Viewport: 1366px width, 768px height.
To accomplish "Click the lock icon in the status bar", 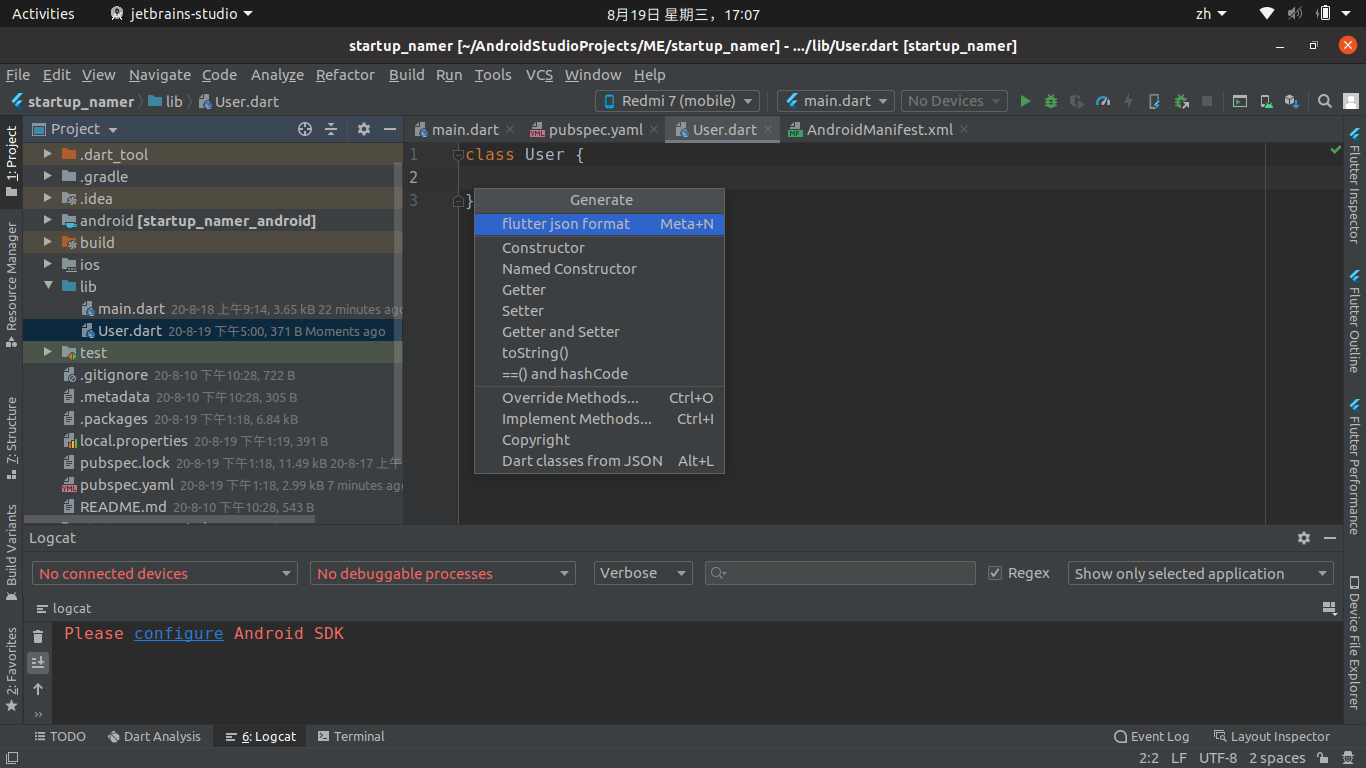I will 1323,759.
